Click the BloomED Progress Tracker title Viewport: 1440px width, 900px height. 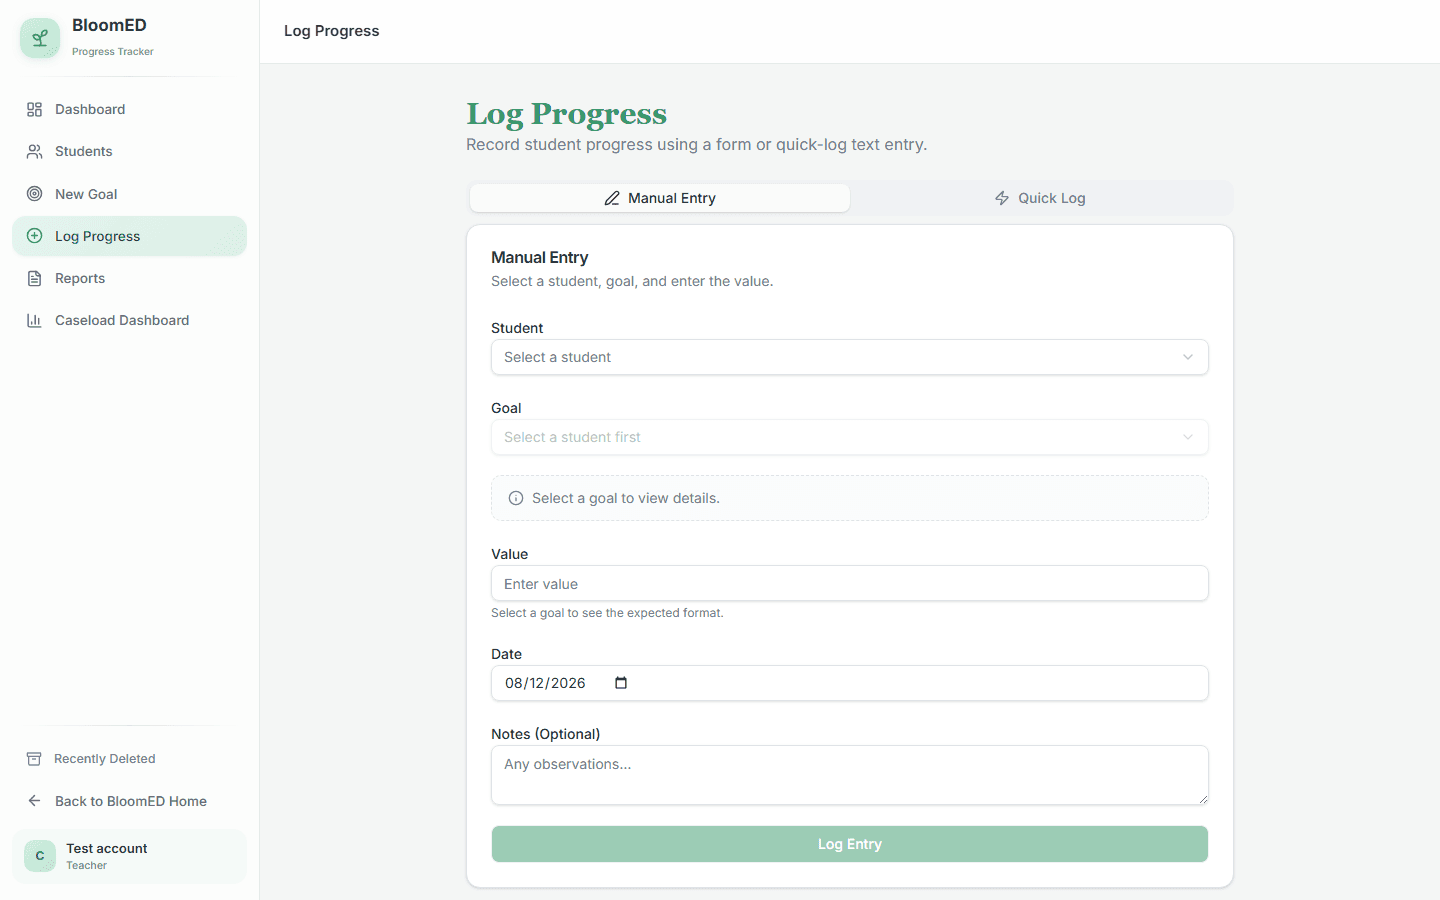click(x=112, y=37)
